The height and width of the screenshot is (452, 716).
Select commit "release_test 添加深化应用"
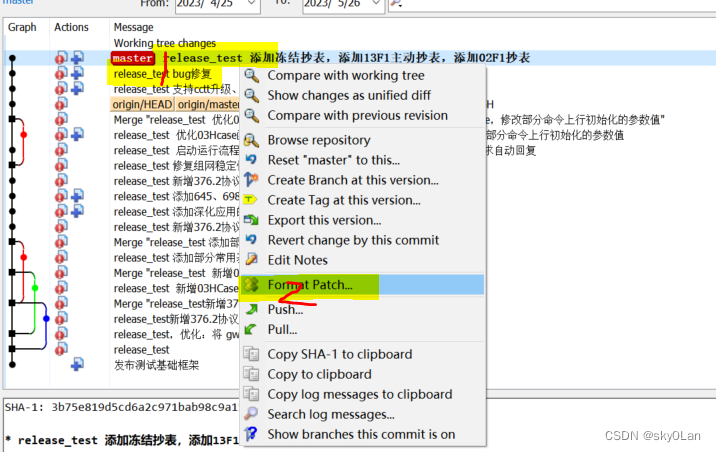click(176, 212)
